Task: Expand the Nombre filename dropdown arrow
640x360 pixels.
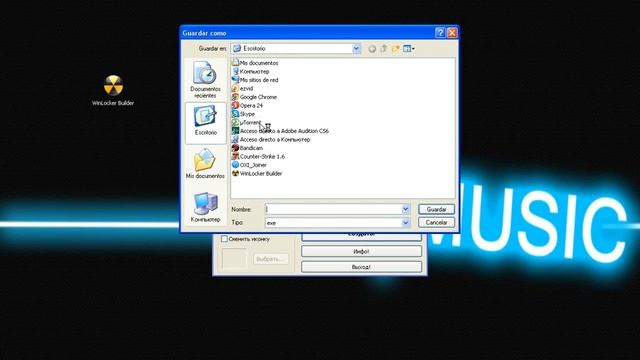Action: point(405,209)
